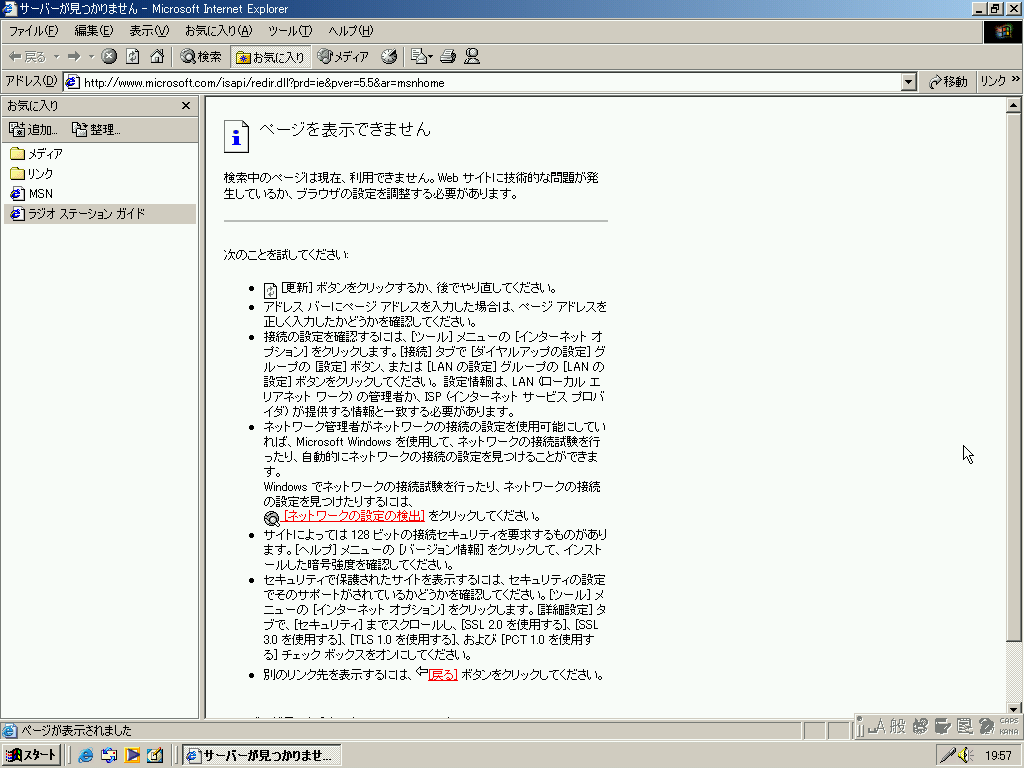
Task: Click サーバーが見つかりませ... taskbar button
Action: coord(261,755)
